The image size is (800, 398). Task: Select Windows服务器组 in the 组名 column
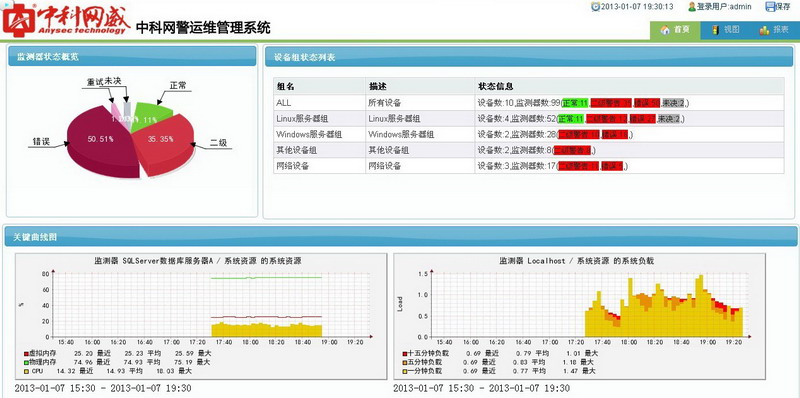(x=309, y=134)
